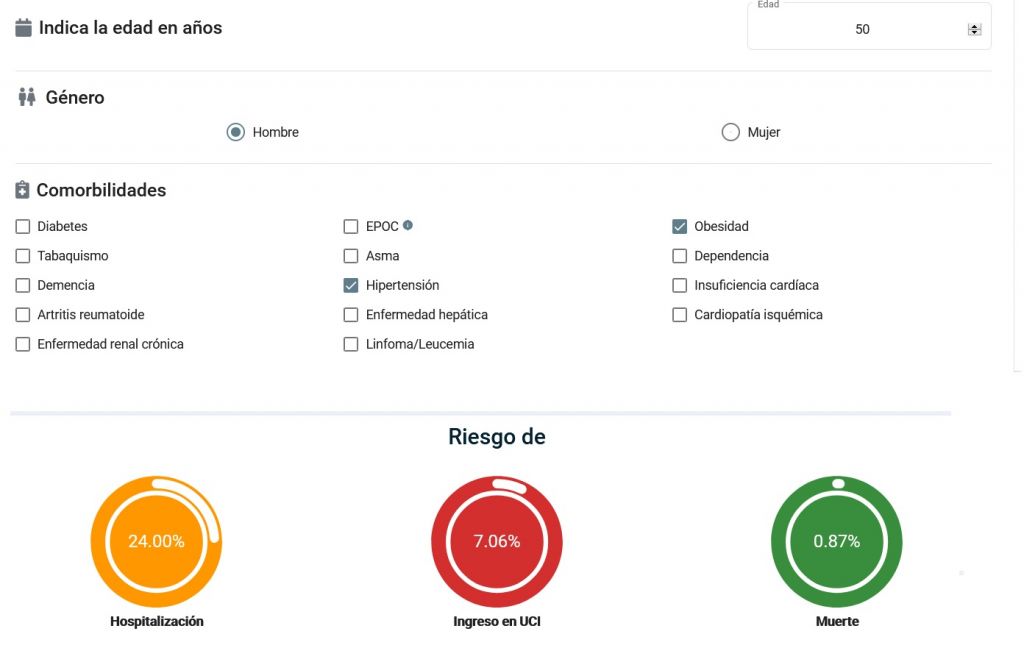Check the Tabaquismo comorbidity box
The width and height of the screenshot is (1024, 648).
(x=23, y=256)
